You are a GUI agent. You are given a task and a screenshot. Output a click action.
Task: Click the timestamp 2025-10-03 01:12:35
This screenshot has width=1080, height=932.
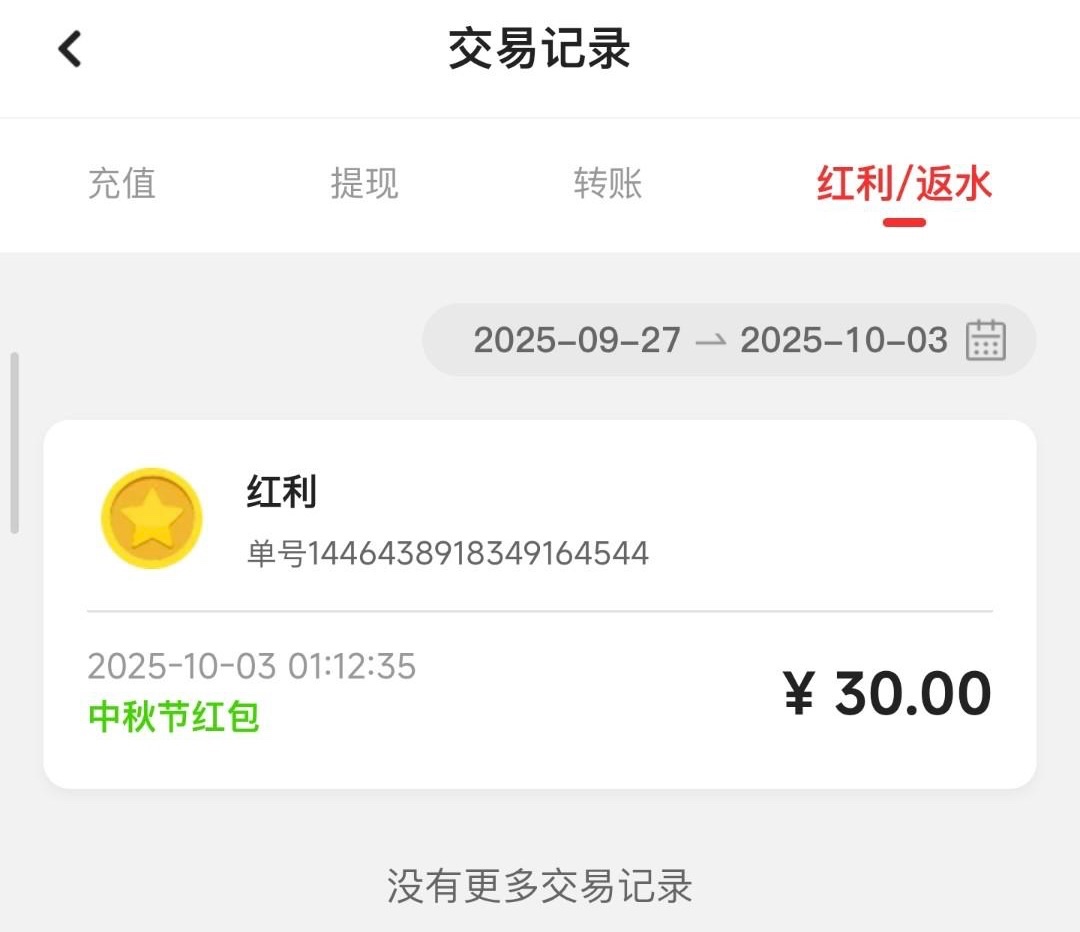251,666
